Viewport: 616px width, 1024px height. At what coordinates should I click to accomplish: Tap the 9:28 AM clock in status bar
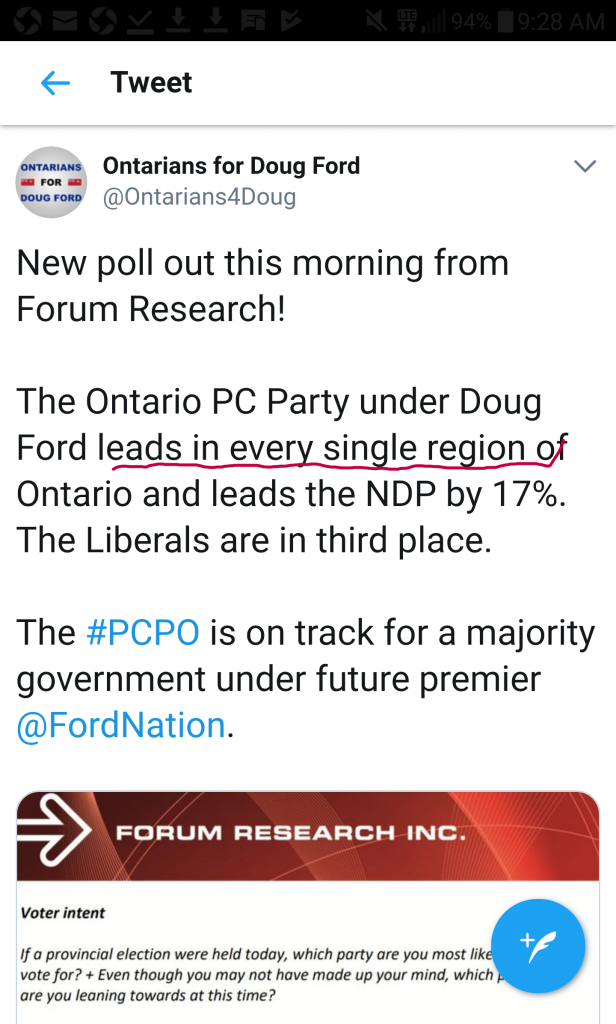pyautogui.click(x=562, y=20)
